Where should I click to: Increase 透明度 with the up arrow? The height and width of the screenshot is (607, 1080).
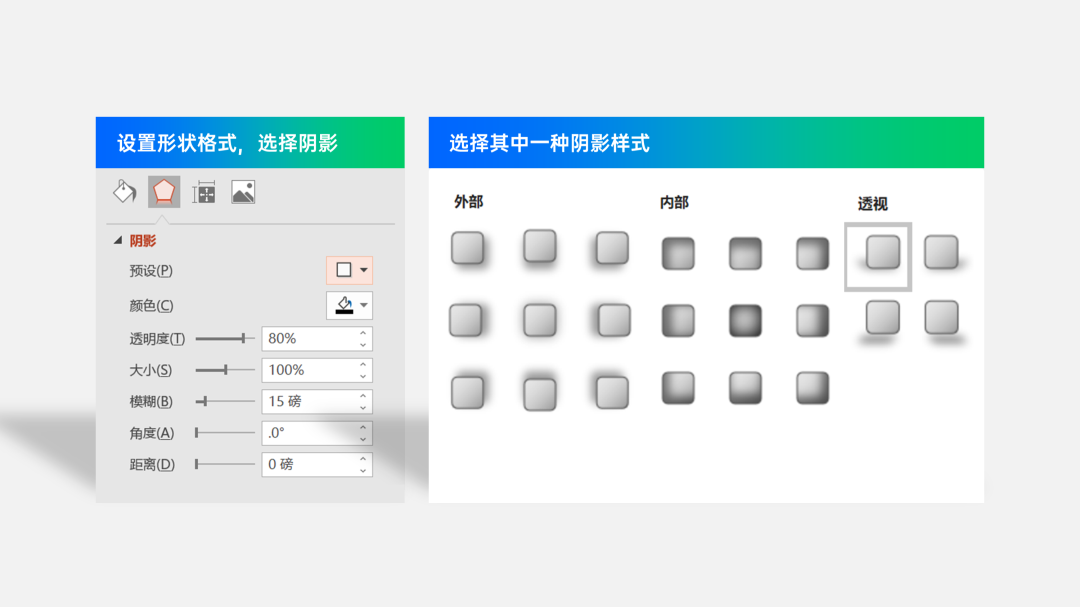click(x=363, y=333)
